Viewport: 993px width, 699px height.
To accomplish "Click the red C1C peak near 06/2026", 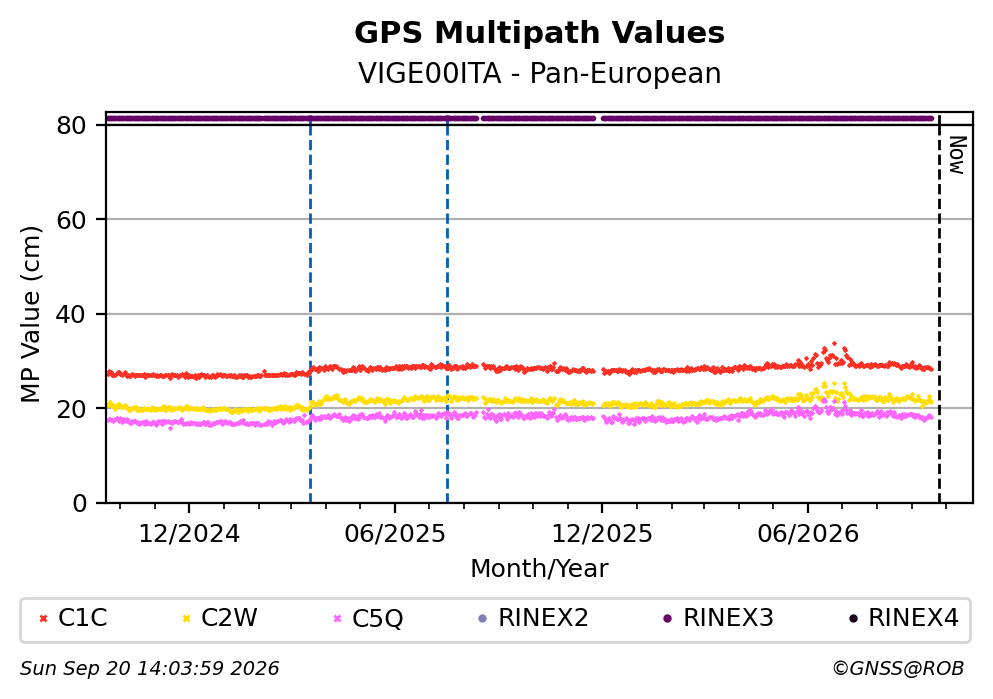I will coord(834,344).
